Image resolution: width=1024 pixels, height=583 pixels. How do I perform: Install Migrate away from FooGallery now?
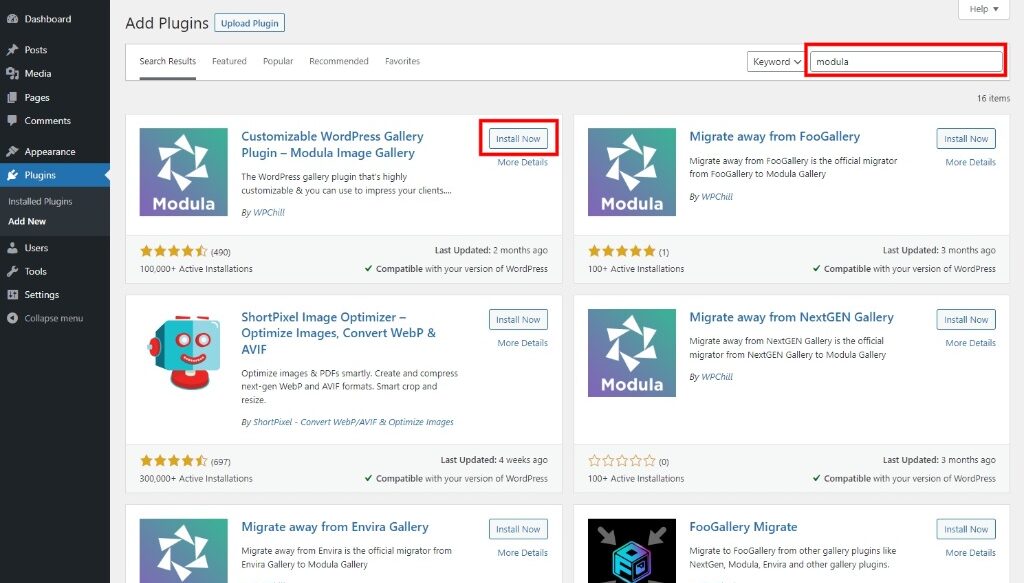coord(966,138)
